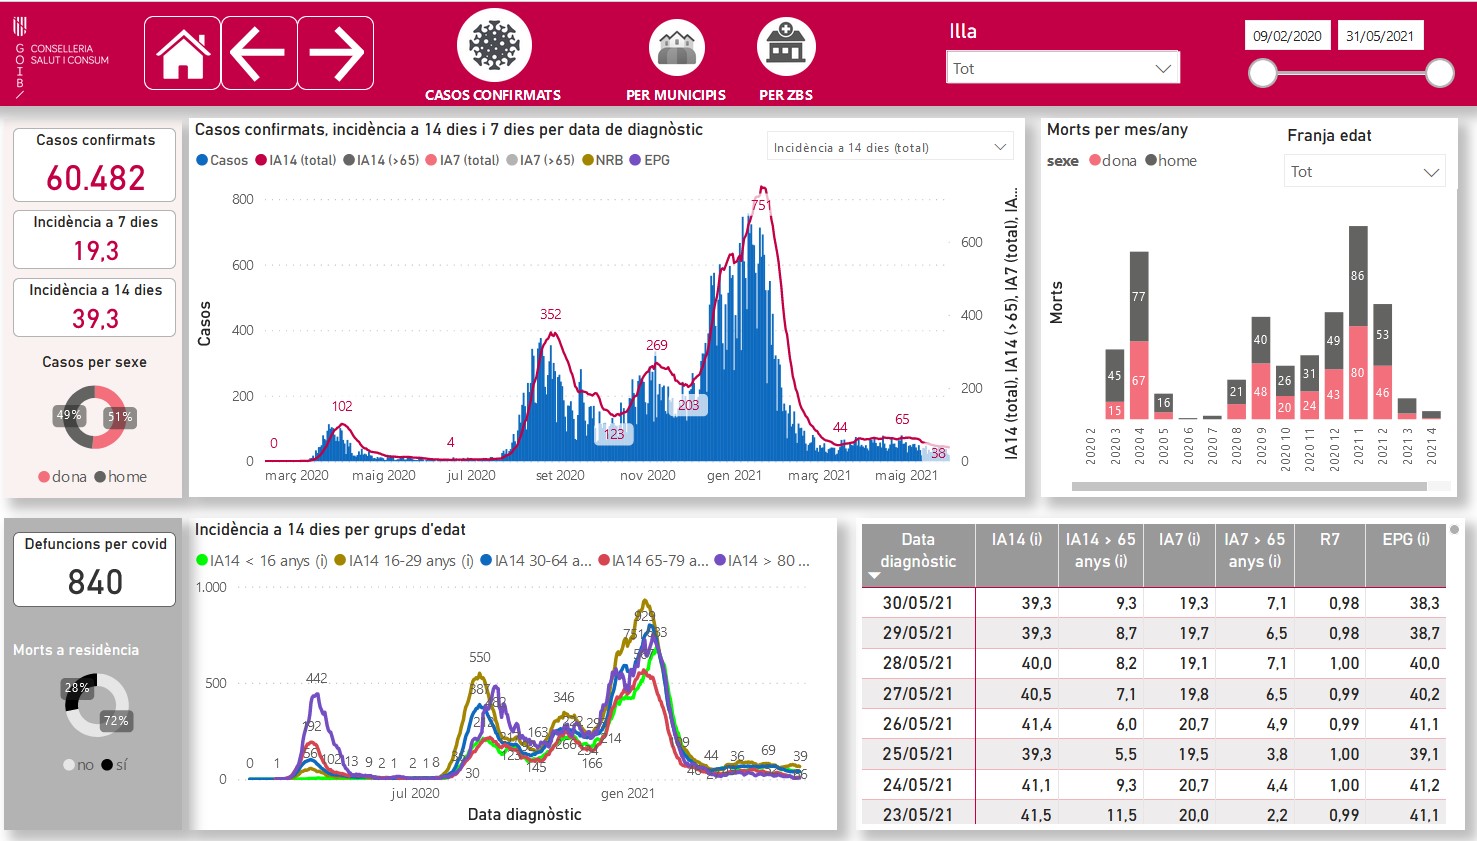Toggle the EPG legend series
This screenshot has height=841, width=1477.
tap(650, 160)
